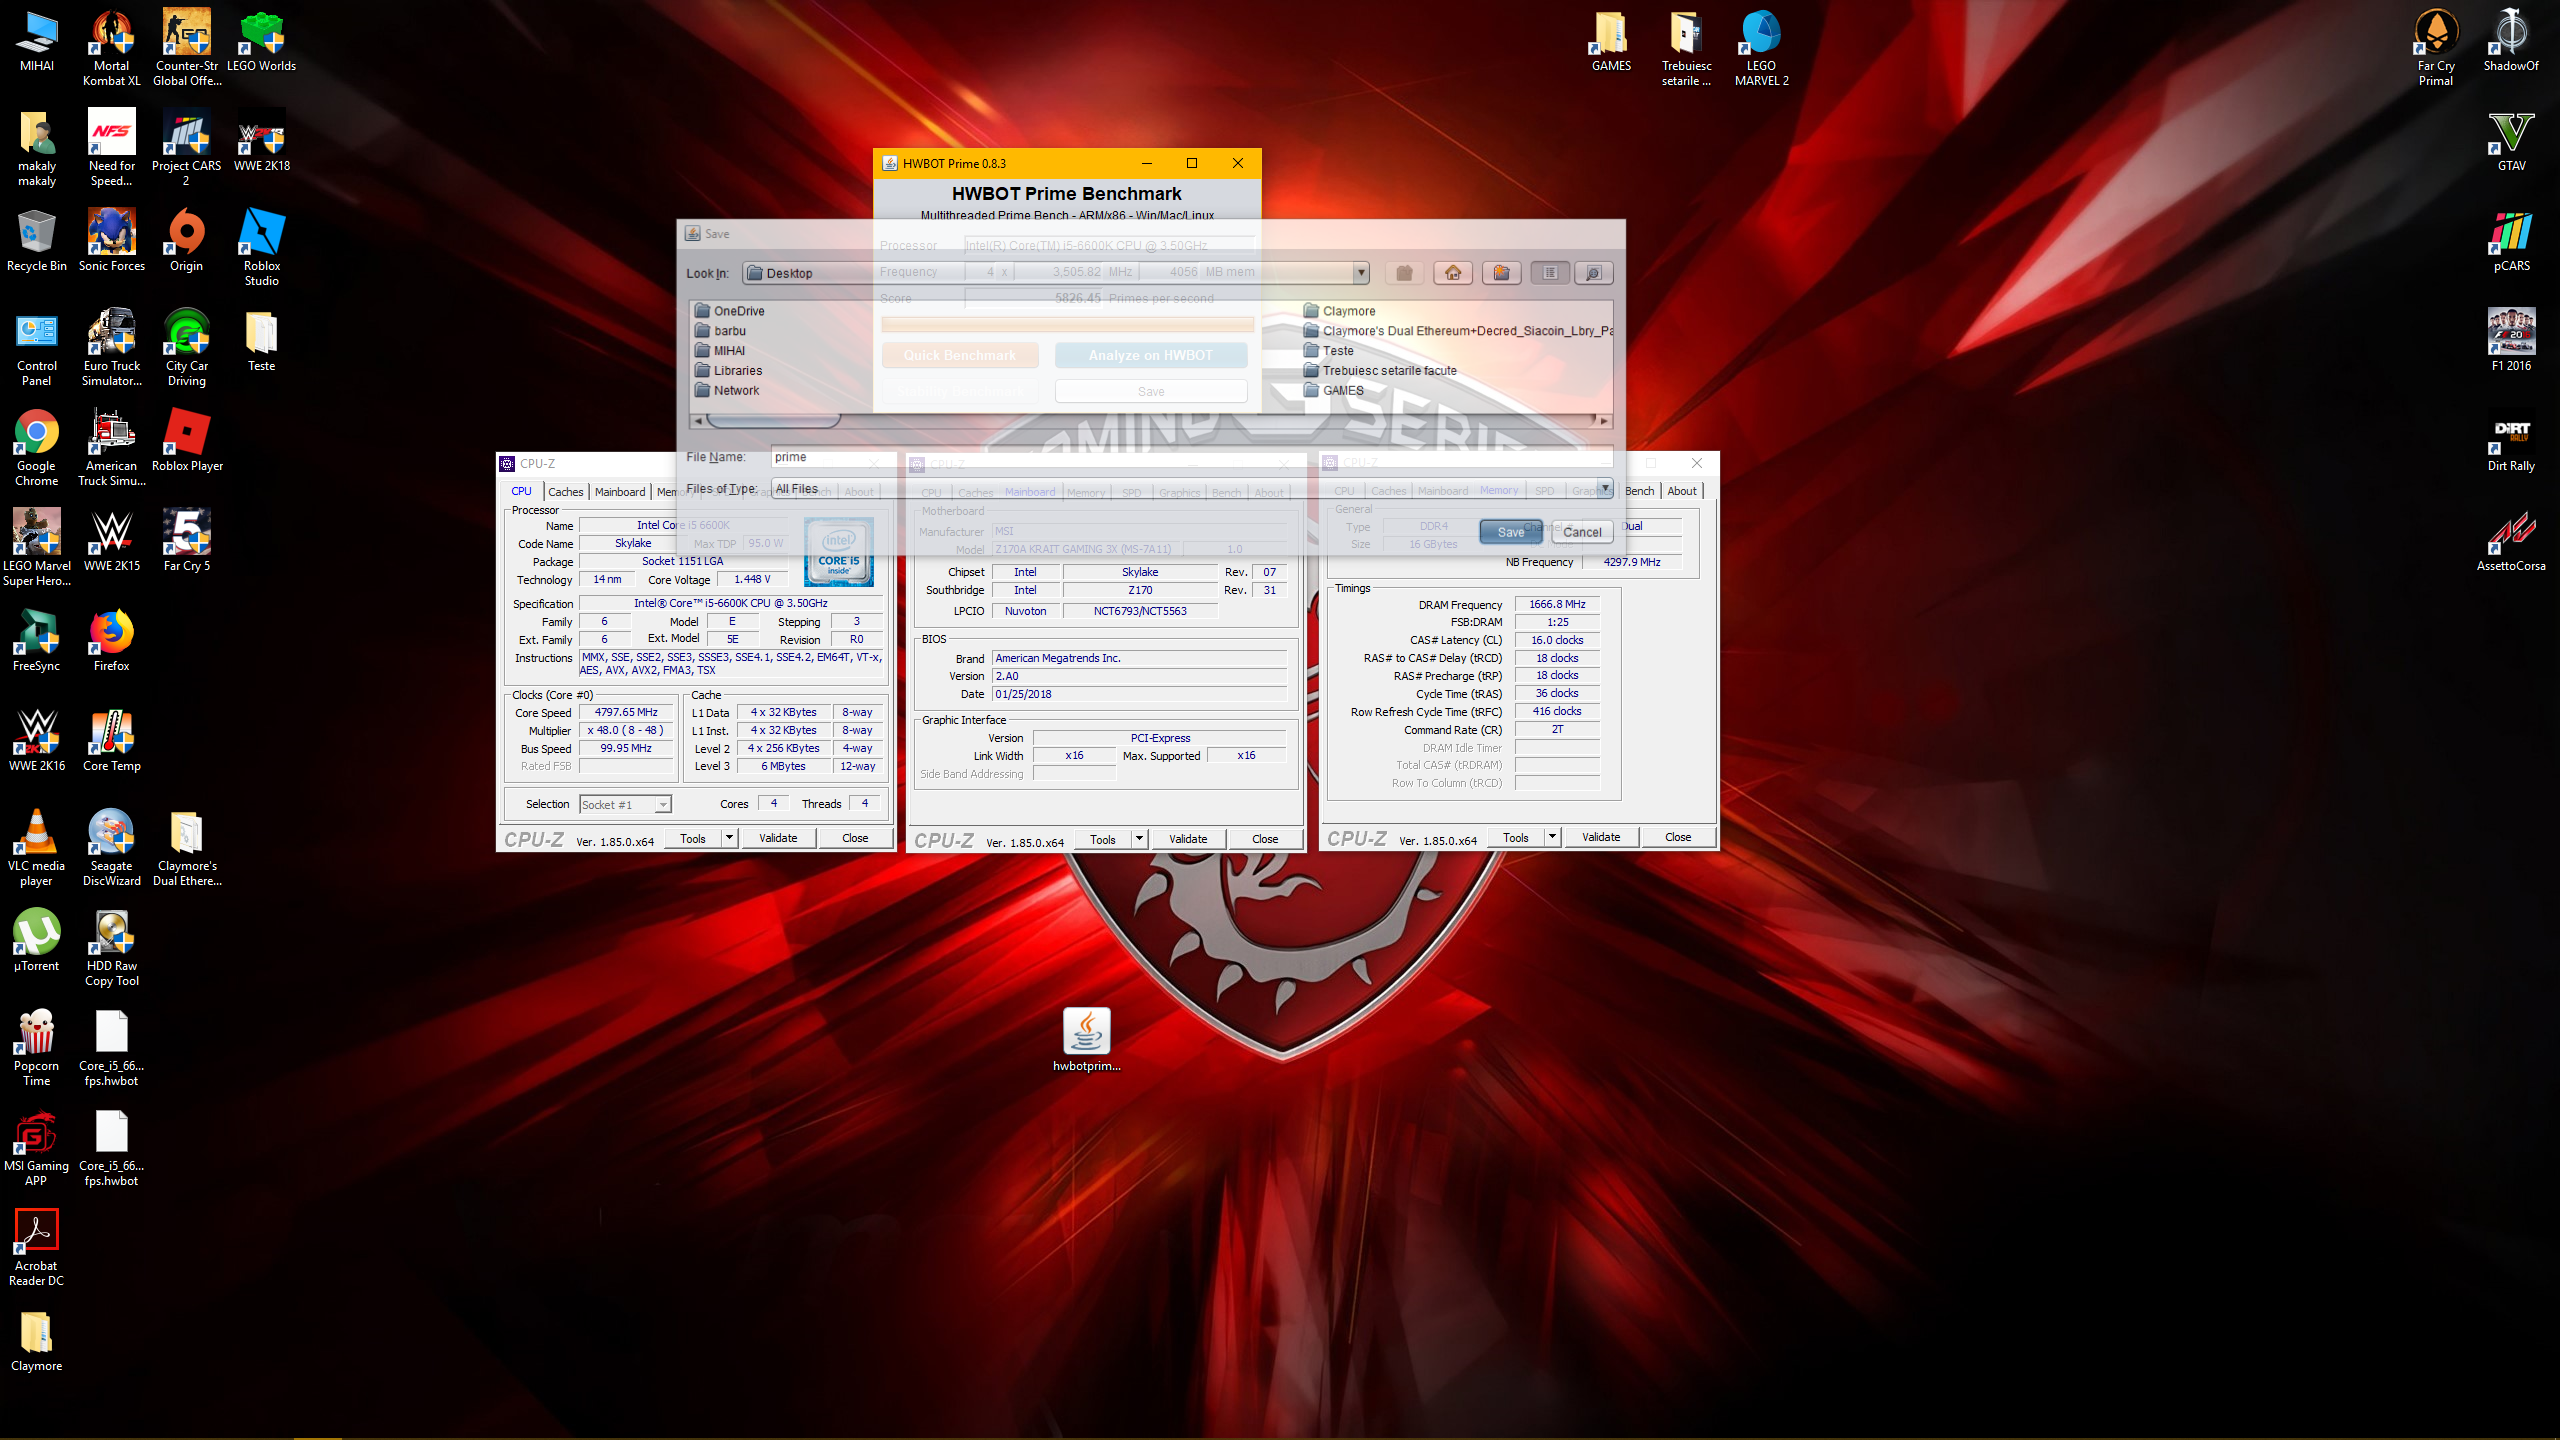Open Roblox Studio shortcut
The image size is (2560, 1440).
(x=262, y=247)
